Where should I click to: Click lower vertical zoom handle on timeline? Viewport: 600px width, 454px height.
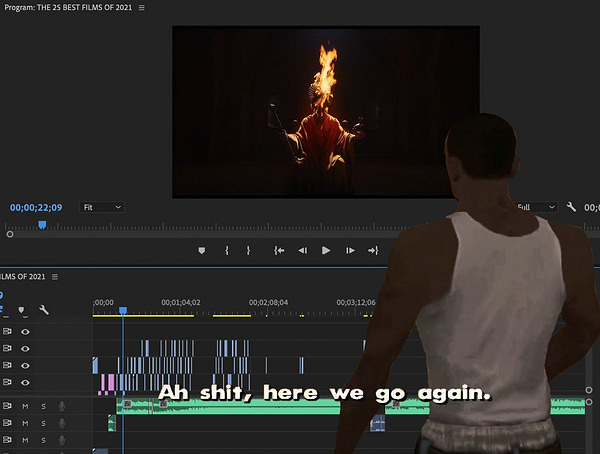589,402
